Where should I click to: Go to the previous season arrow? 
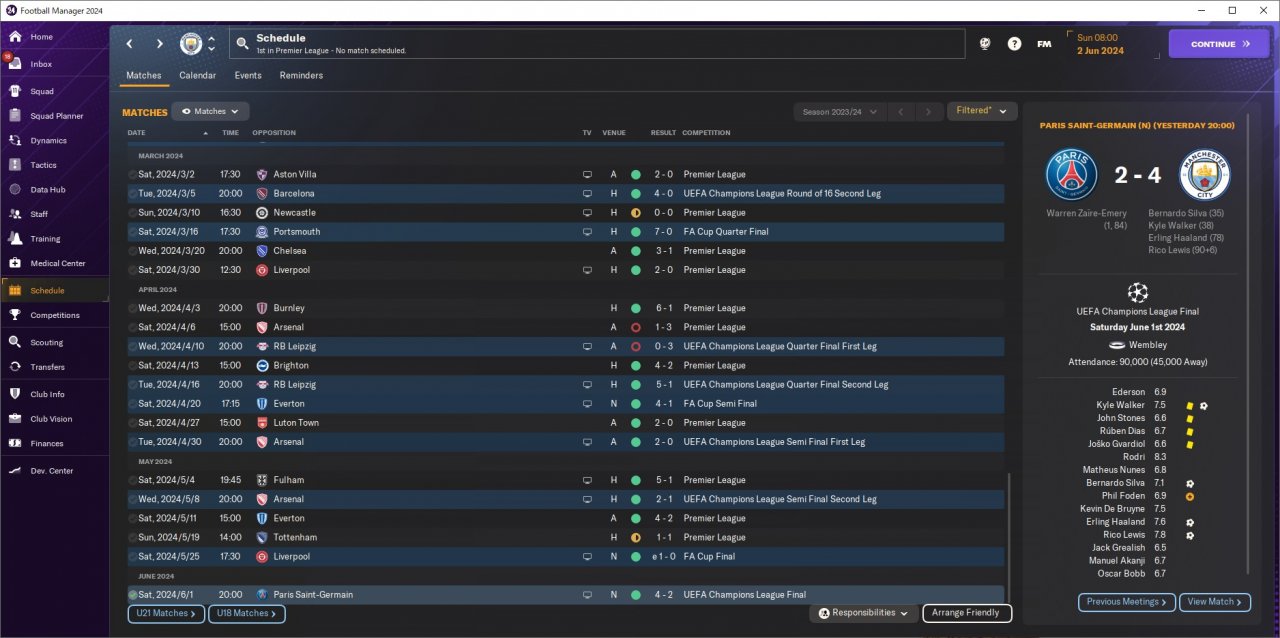pyautogui.click(x=901, y=112)
